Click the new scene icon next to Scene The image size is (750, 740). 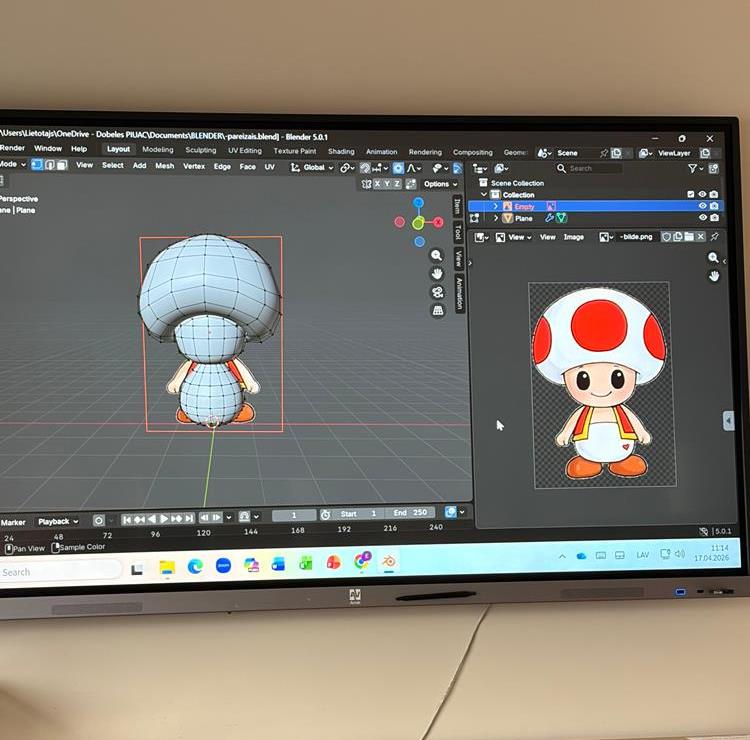coord(617,153)
